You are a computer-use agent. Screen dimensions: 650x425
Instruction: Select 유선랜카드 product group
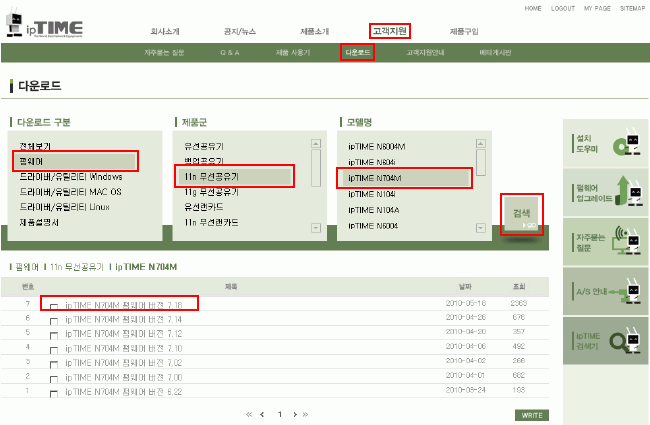204,207
